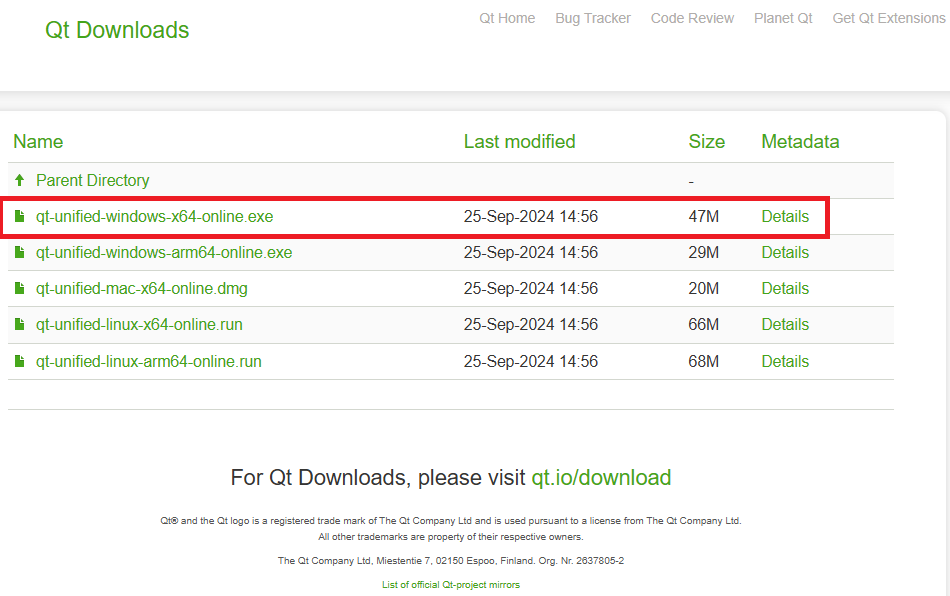This screenshot has width=950, height=596.
Task: Click the 66M size of linux-x64 file
Action: tap(703, 325)
